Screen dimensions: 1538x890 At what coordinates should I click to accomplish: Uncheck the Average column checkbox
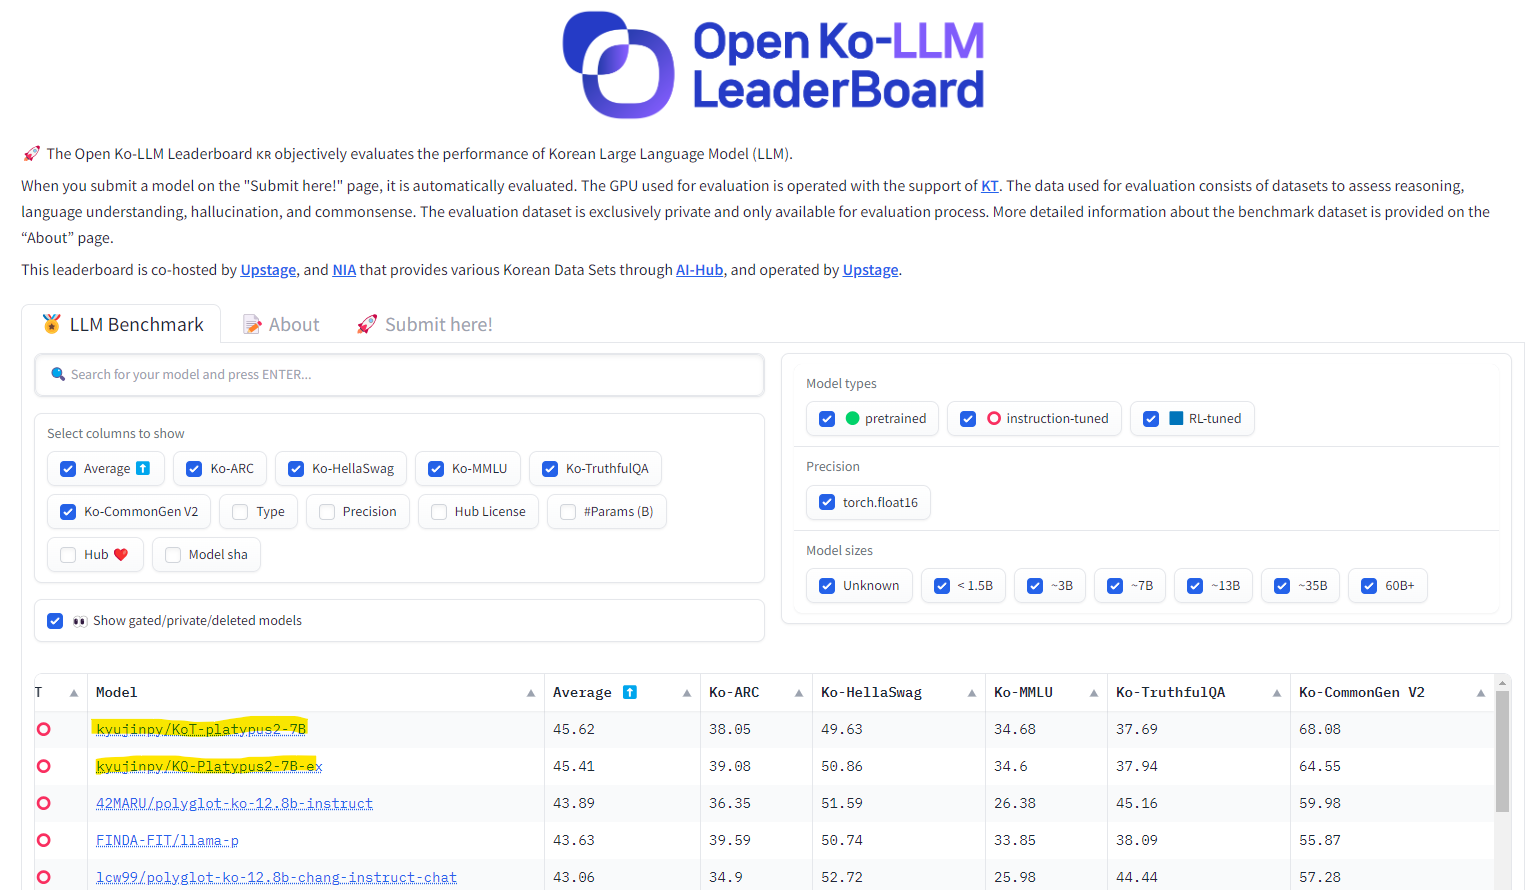[x=68, y=469]
